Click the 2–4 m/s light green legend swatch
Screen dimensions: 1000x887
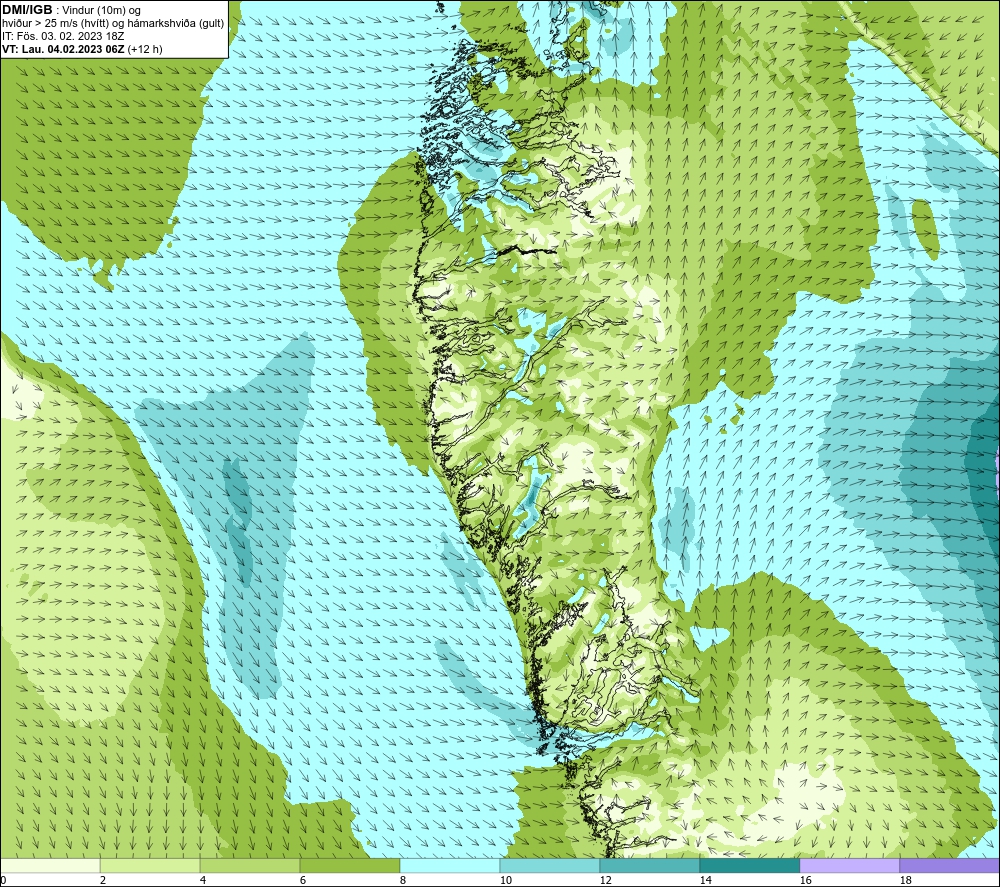click(x=150, y=866)
